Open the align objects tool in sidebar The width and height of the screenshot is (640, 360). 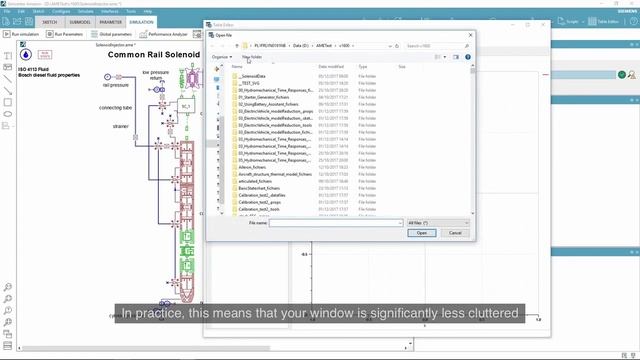click(x=6, y=126)
